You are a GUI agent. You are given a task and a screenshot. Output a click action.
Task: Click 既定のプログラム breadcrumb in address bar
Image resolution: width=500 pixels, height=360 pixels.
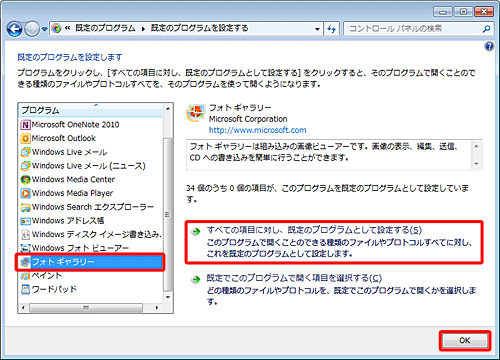(x=105, y=28)
